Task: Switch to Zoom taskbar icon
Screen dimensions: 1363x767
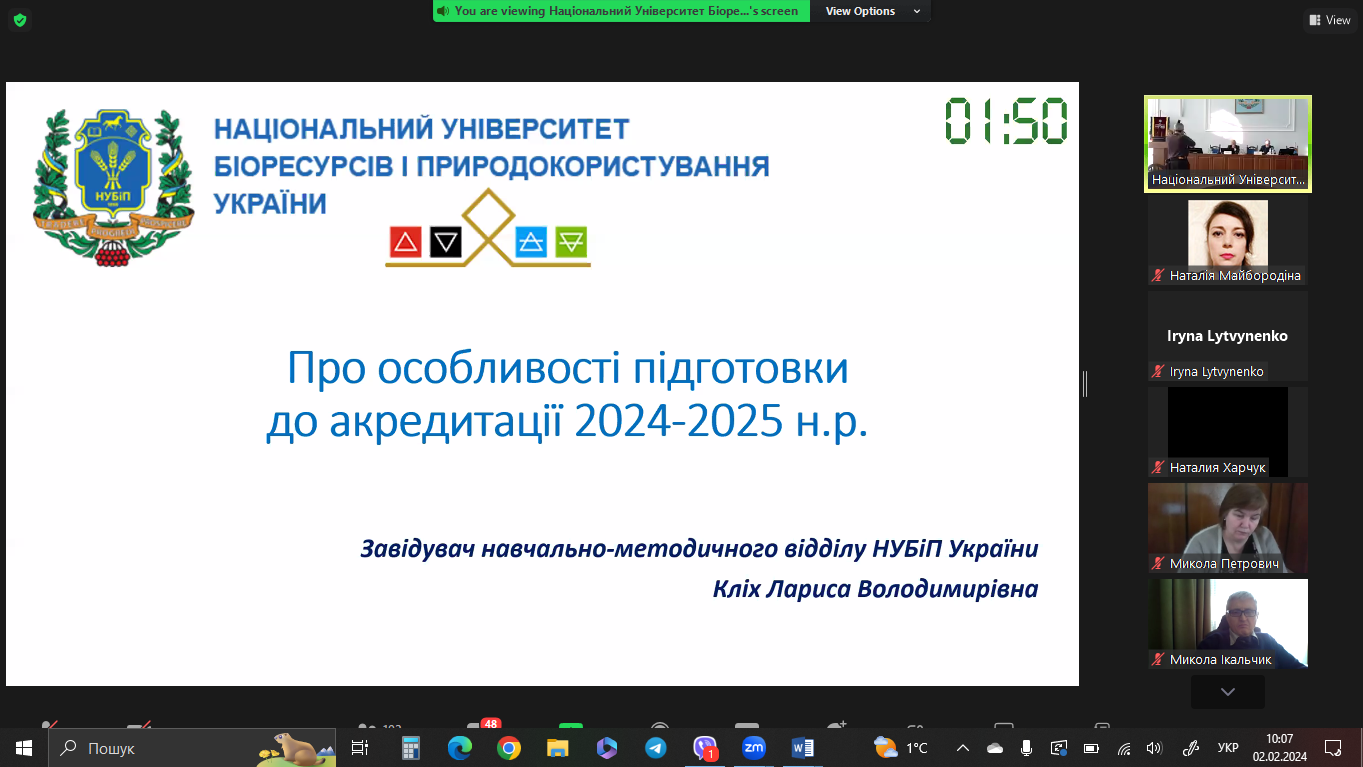Action: [753, 747]
